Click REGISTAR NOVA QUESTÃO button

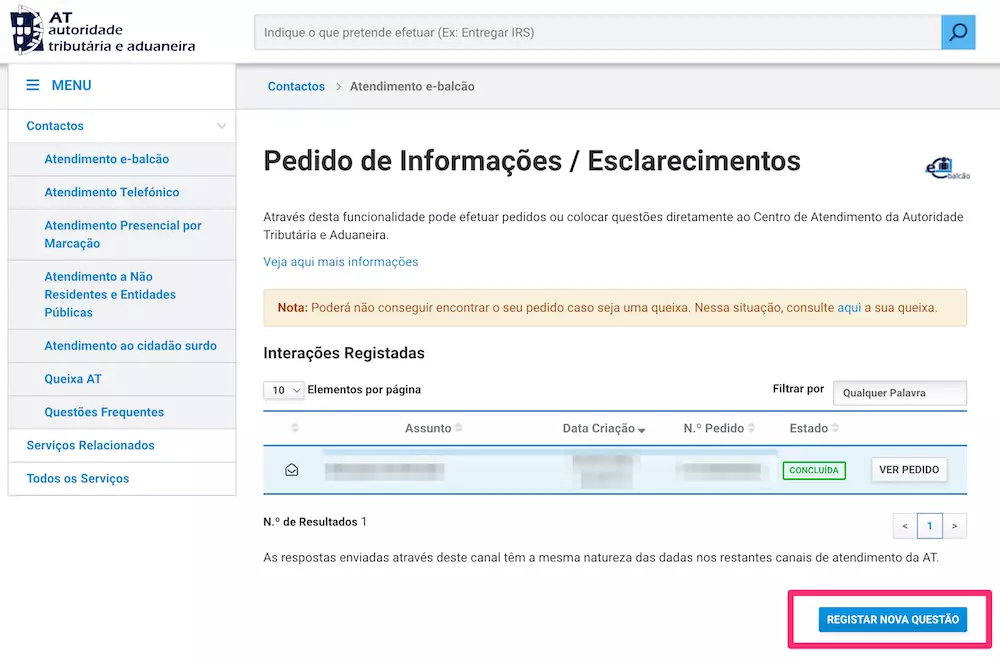point(892,619)
